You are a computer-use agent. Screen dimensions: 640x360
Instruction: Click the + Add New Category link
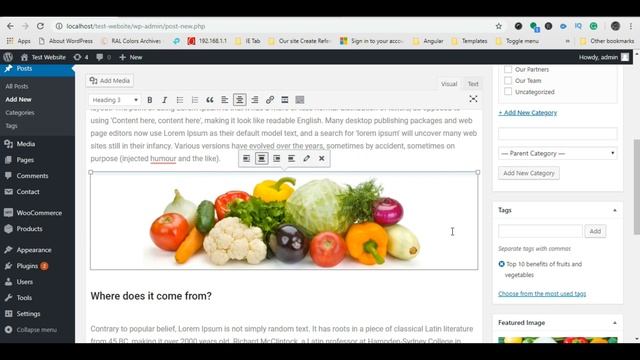527,113
